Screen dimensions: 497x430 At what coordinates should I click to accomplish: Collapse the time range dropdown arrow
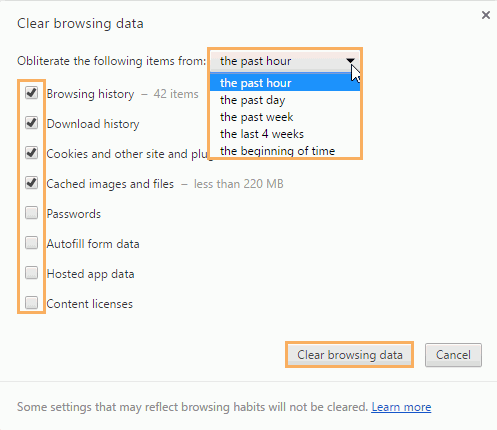click(350, 61)
